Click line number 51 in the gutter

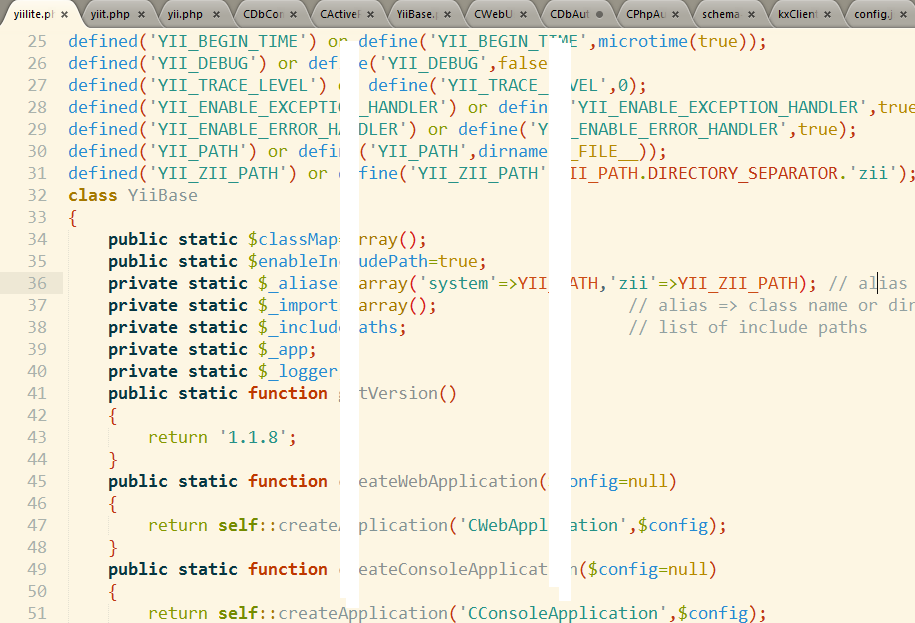pyautogui.click(x=37, y=613)
